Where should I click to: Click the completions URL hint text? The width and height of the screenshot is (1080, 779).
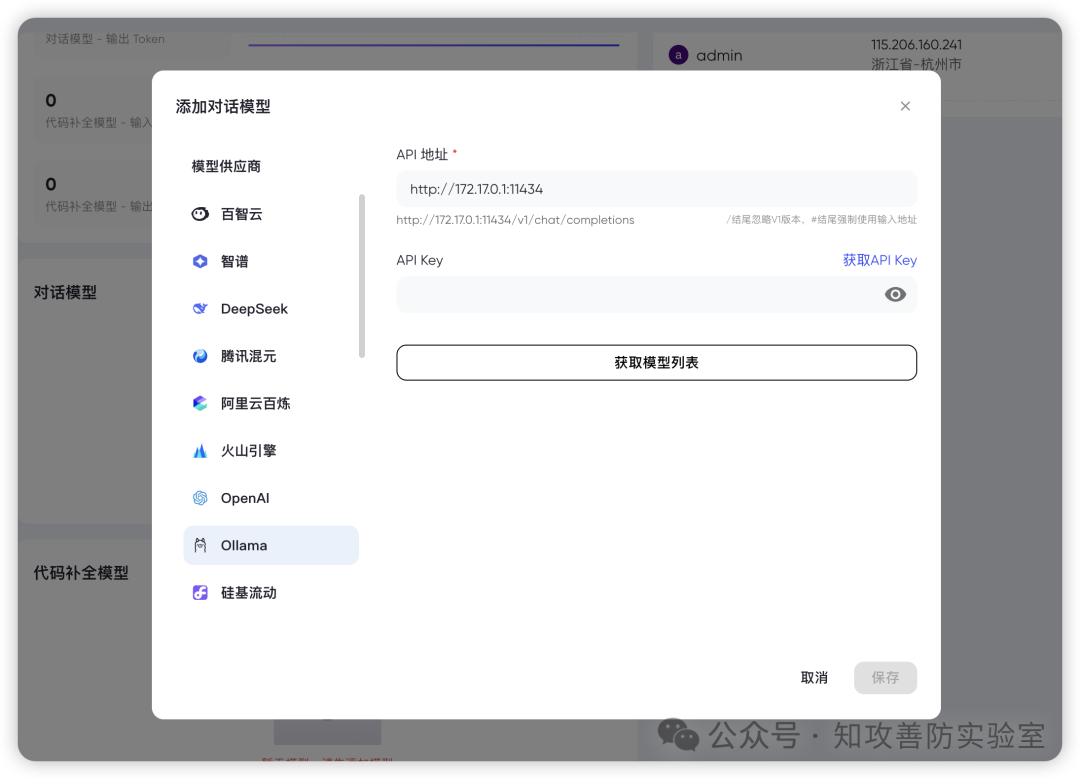tap(515, 220)
